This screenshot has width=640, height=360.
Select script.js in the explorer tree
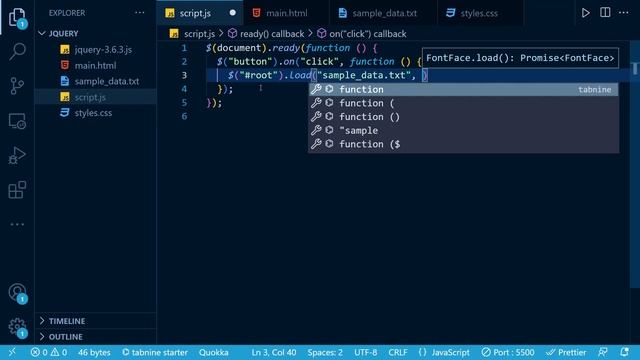point(96,97)
